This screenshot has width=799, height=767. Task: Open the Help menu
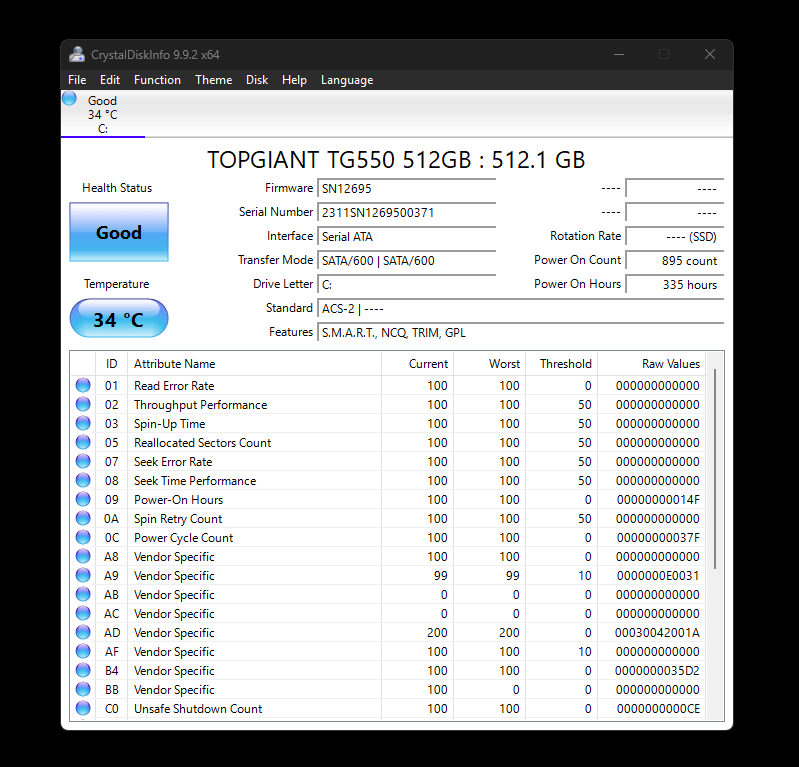click(x=294, y=80)
